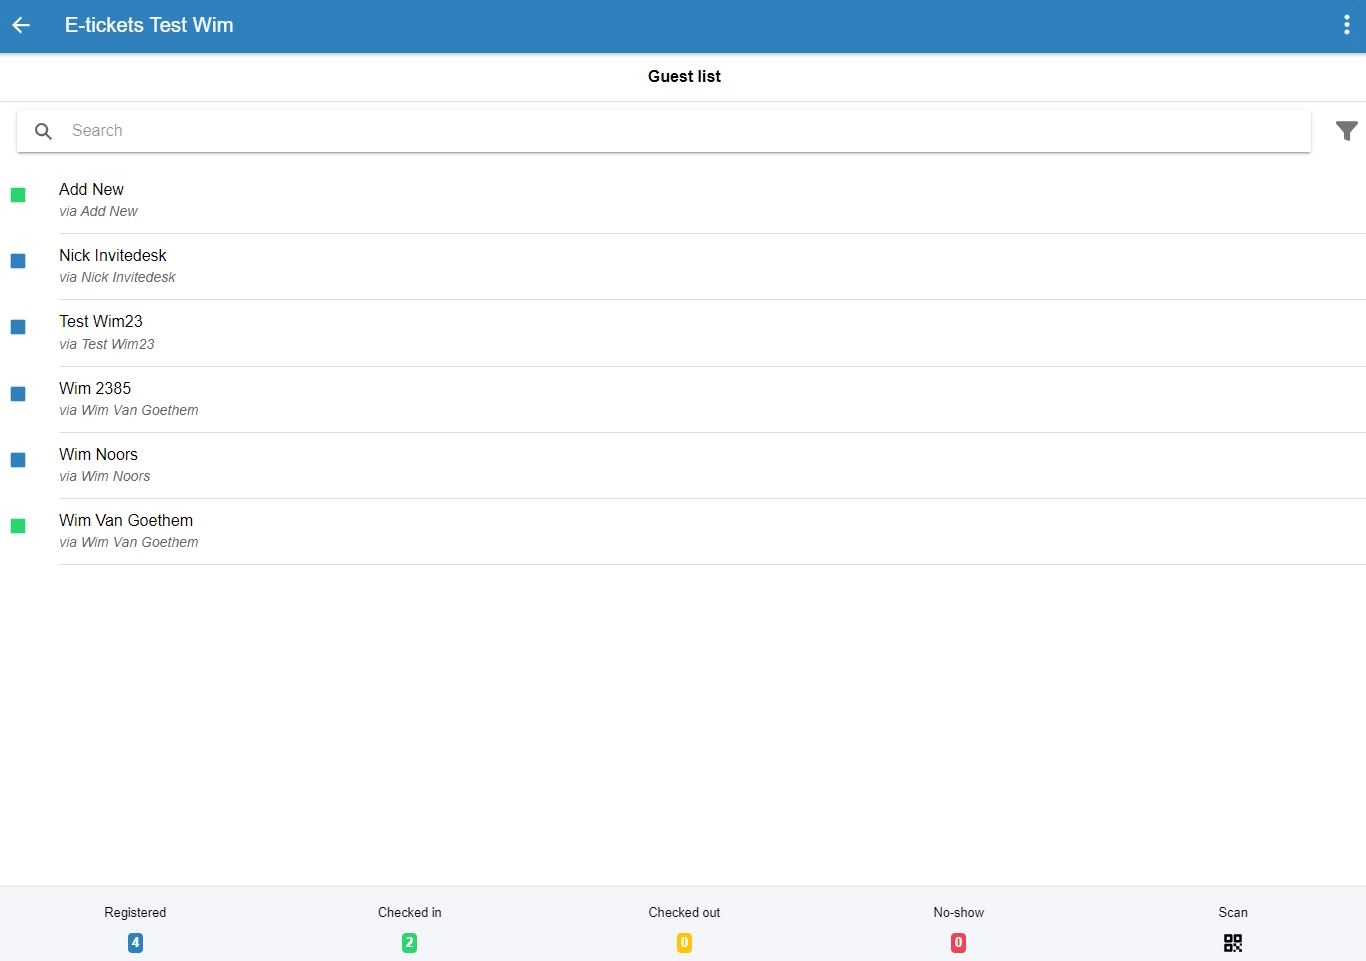Open the Wim Noors guest entry

[683, 465]
